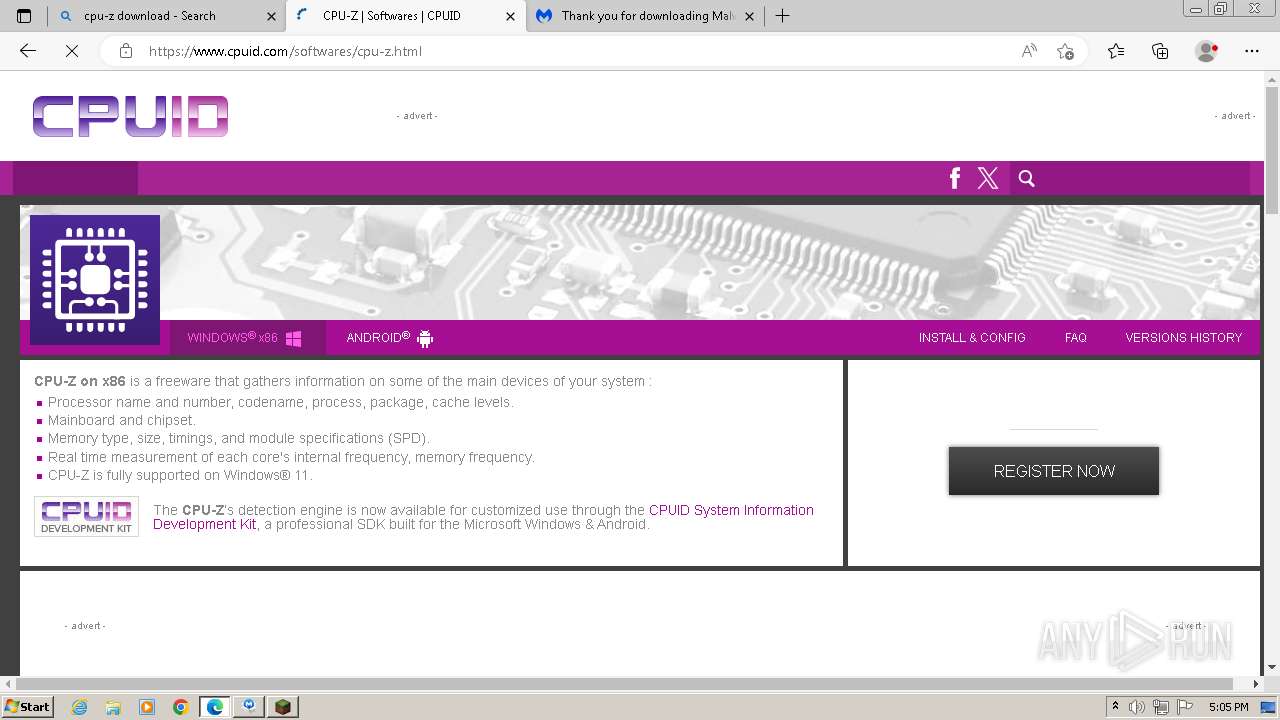Click the vertical scrollbar thumb
The image size is (1280, 720).
pos(1272,150)
